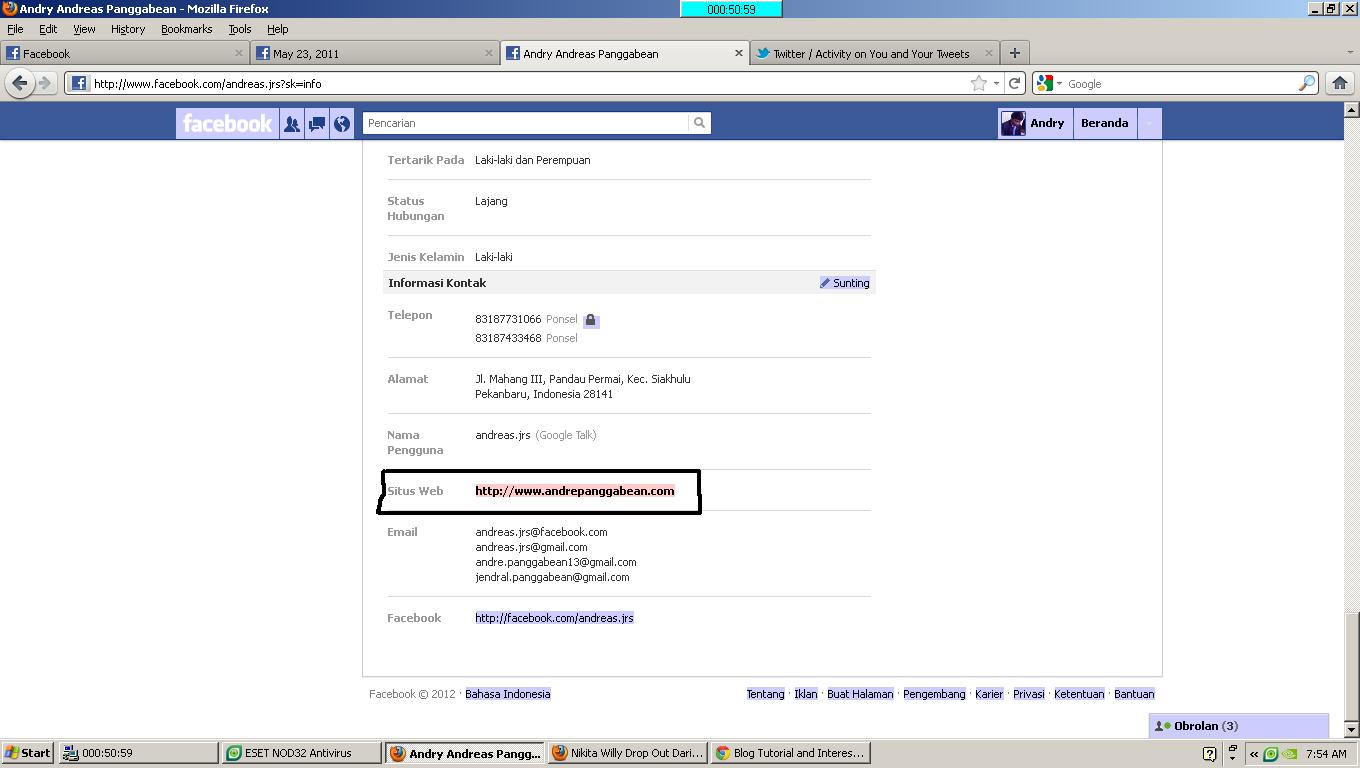Click the phone number privacy lock icon
Image resolution: width=1360 pixels, height=768 pixels.
591,320
